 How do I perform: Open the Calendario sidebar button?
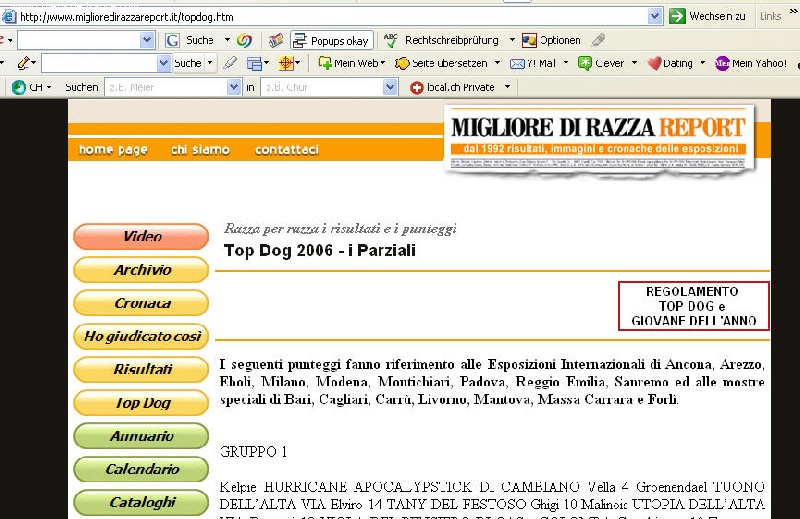coord(141,469)
